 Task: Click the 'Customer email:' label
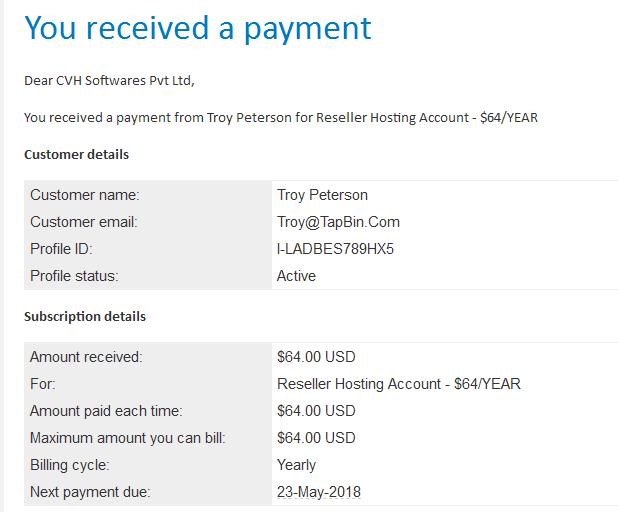click(84, 222)
